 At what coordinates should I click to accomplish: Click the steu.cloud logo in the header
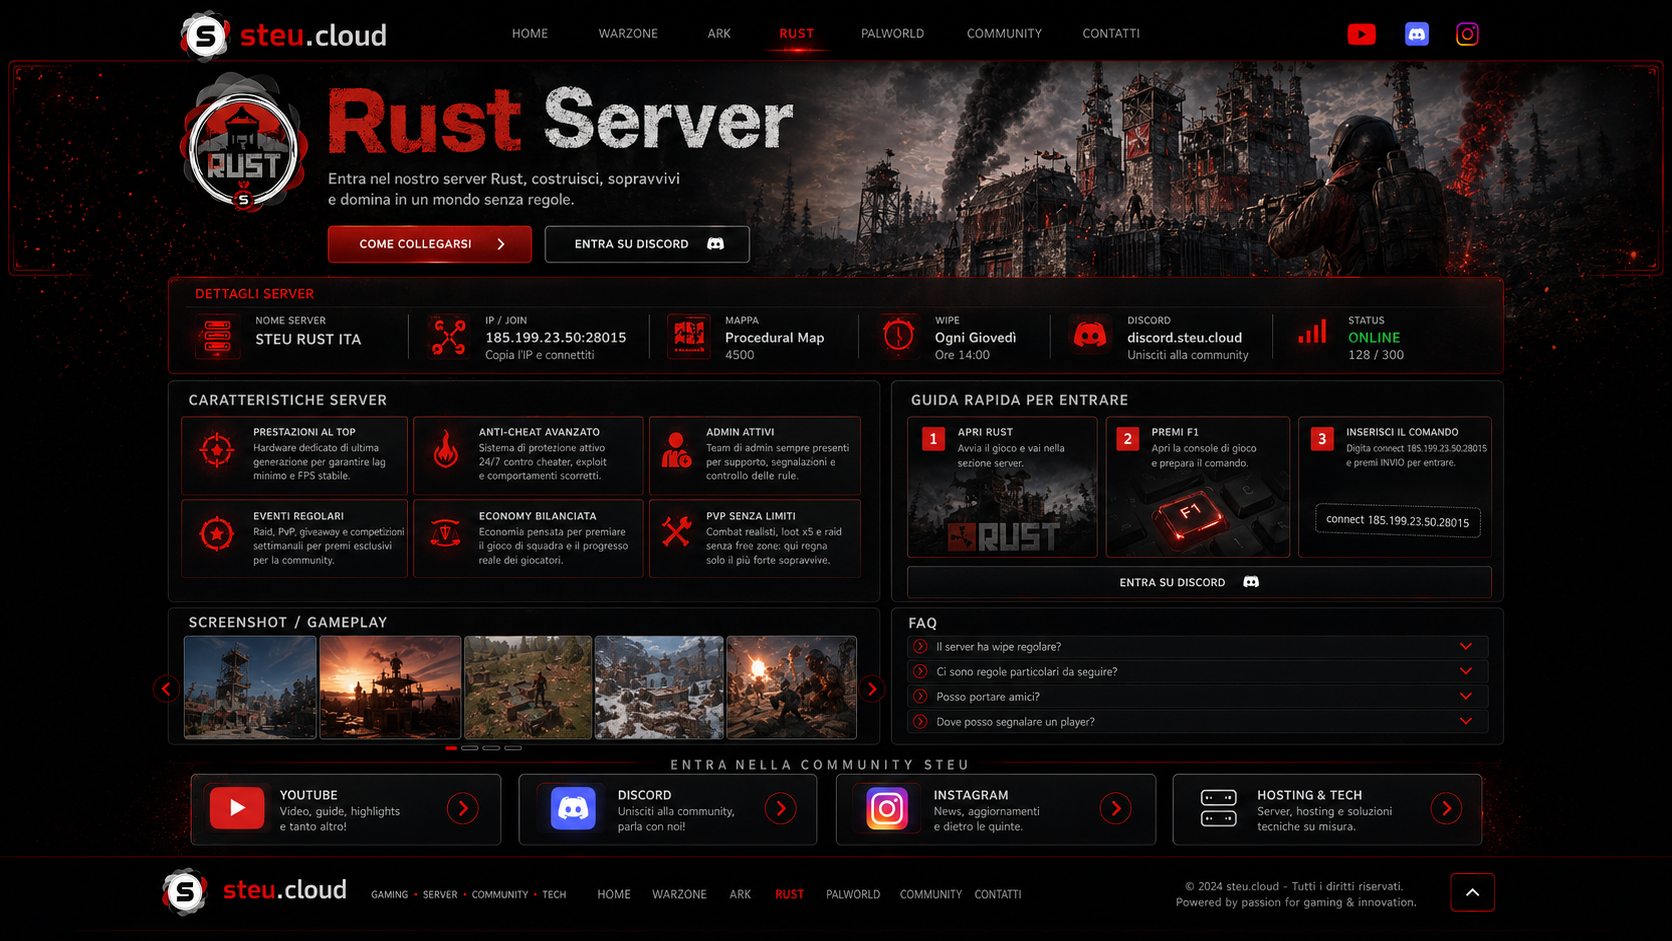284,36
